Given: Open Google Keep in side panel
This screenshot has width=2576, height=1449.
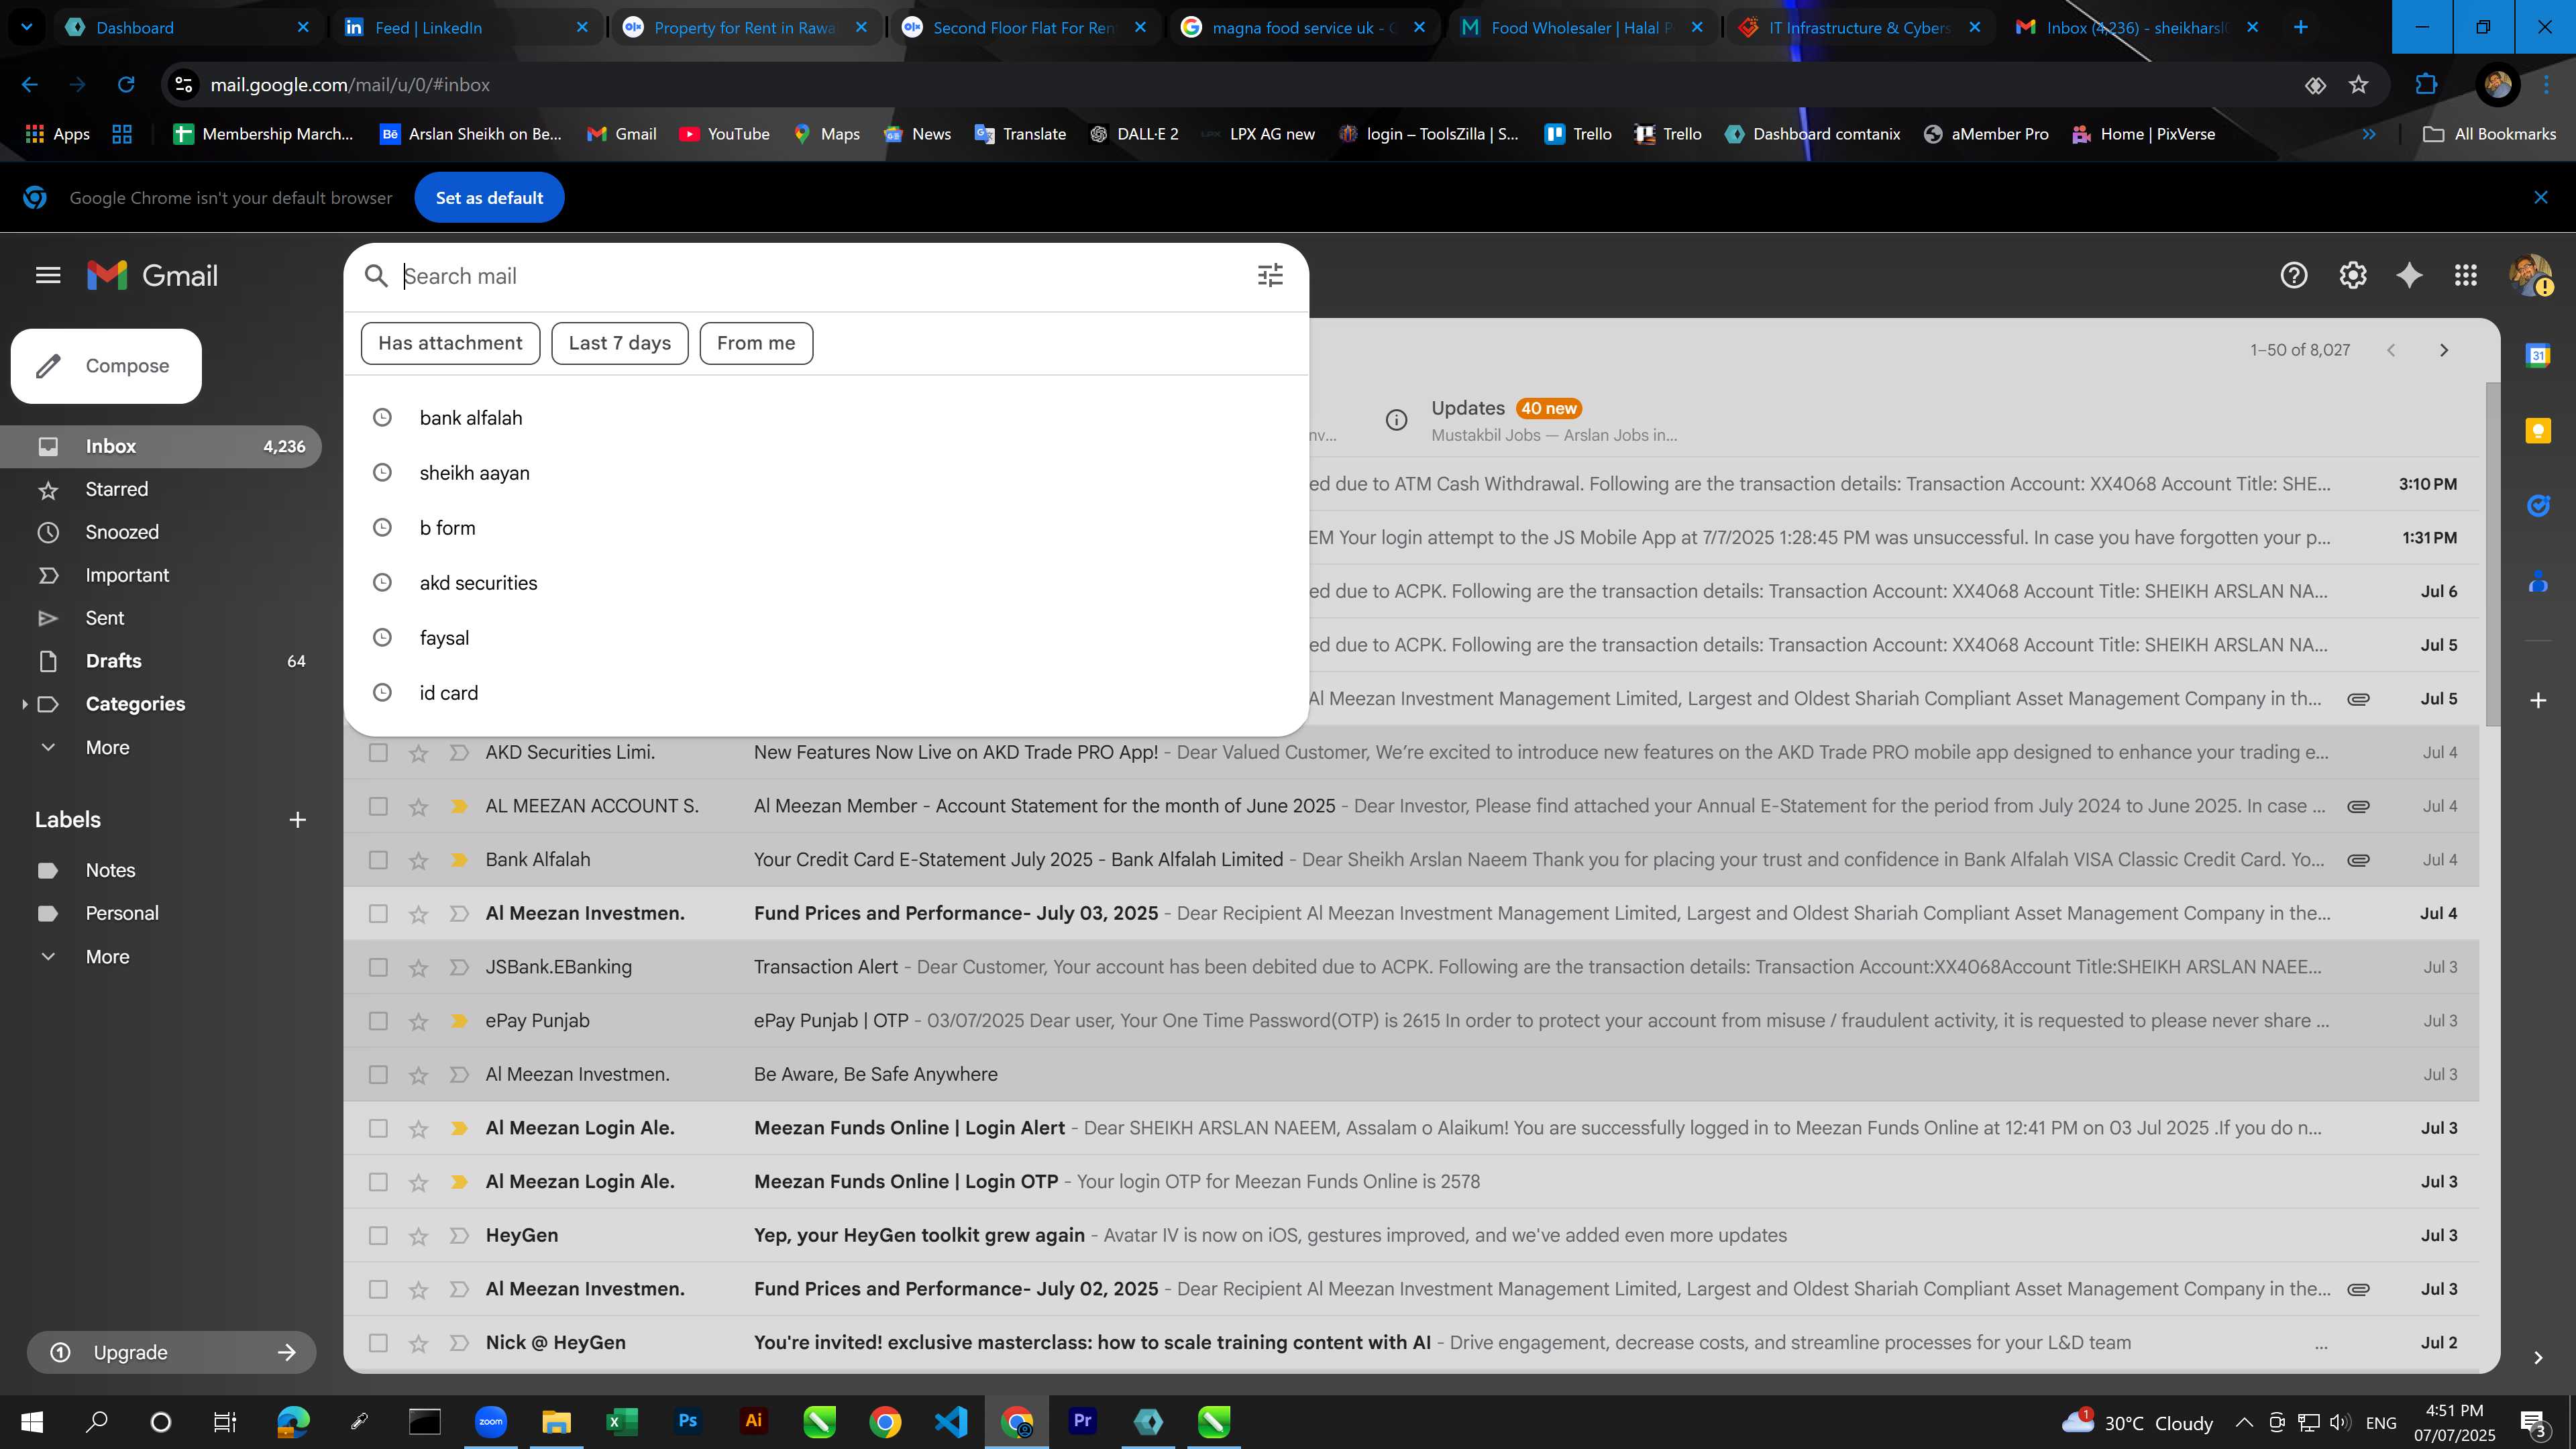Looking at the screenshot, I should click(x=2538, y=431).
